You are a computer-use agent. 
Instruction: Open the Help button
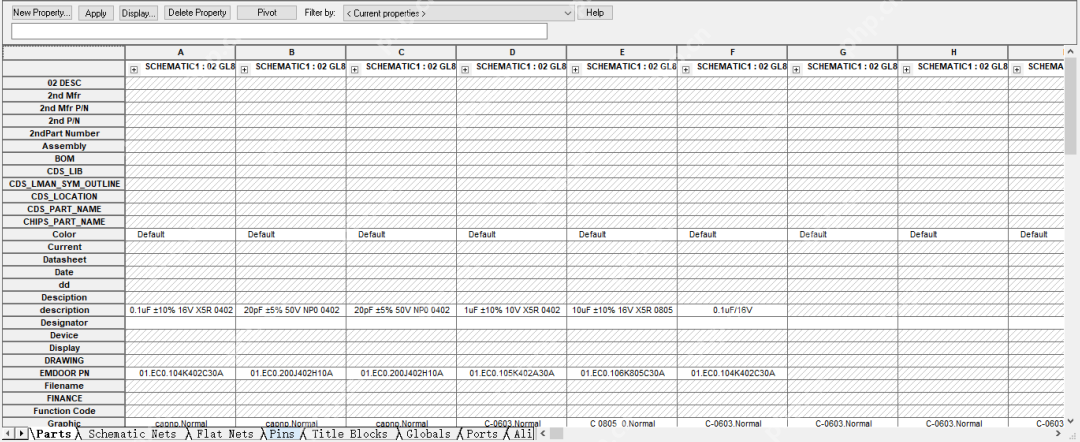pos(595,13)
